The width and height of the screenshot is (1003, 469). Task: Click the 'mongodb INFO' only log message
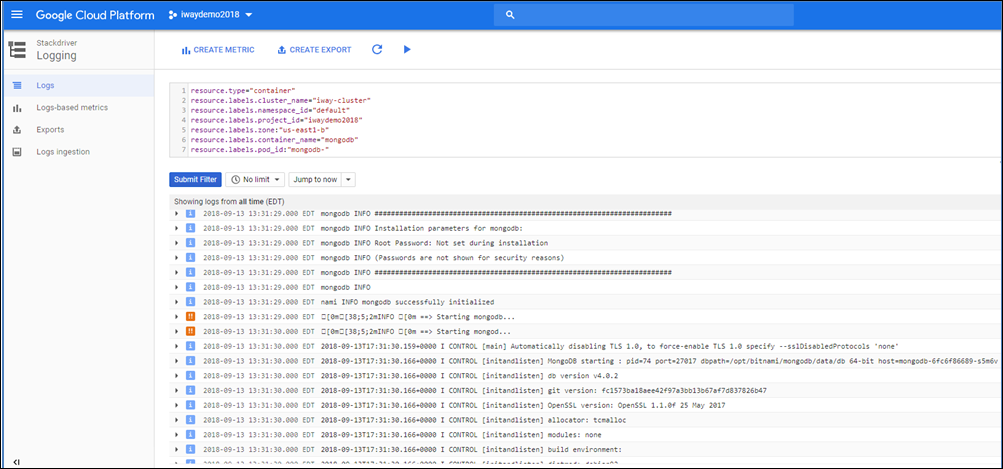tap(345, 287)
